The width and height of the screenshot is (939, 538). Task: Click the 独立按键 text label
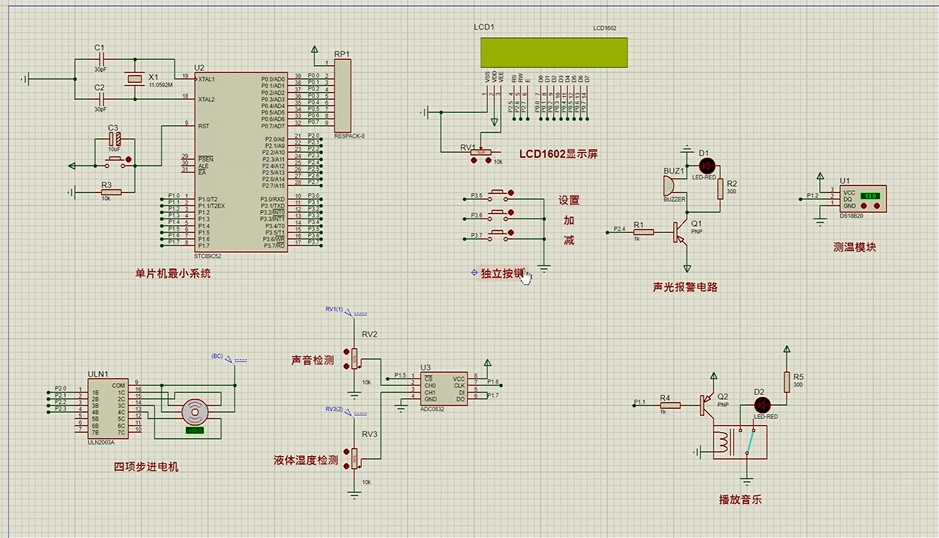pos(502,273)
